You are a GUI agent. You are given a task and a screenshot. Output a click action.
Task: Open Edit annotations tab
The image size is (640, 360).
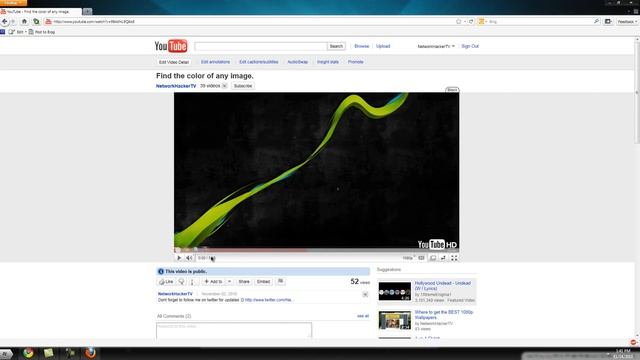216,62
